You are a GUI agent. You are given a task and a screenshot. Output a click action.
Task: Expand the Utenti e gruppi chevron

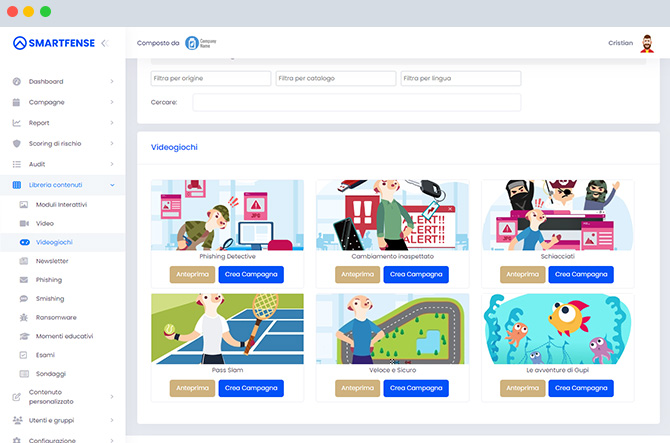[x=112, y=420]
